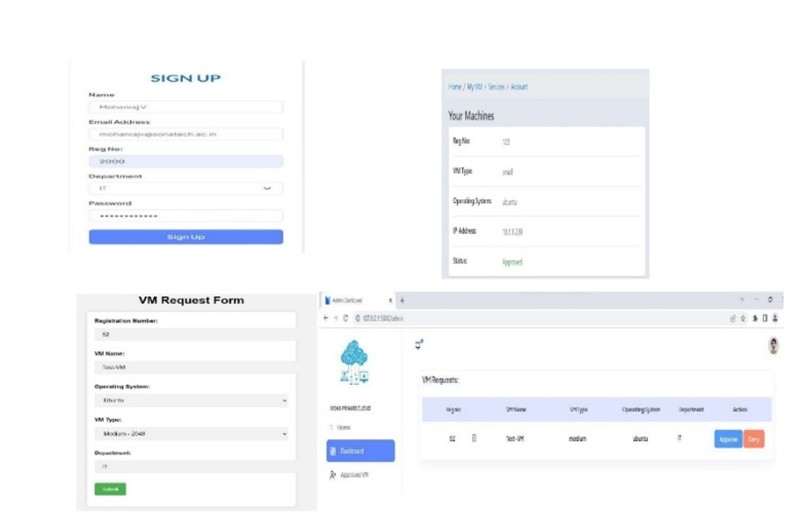
Task: Click Registration Number field in VM Request Form
Action: point(195,335)
